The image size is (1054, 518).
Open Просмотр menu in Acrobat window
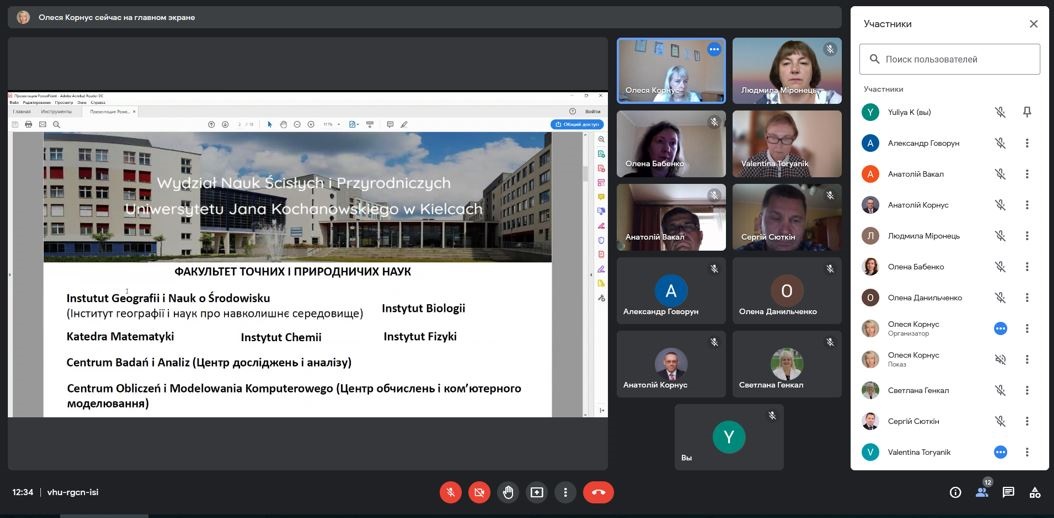pos(65,102)
